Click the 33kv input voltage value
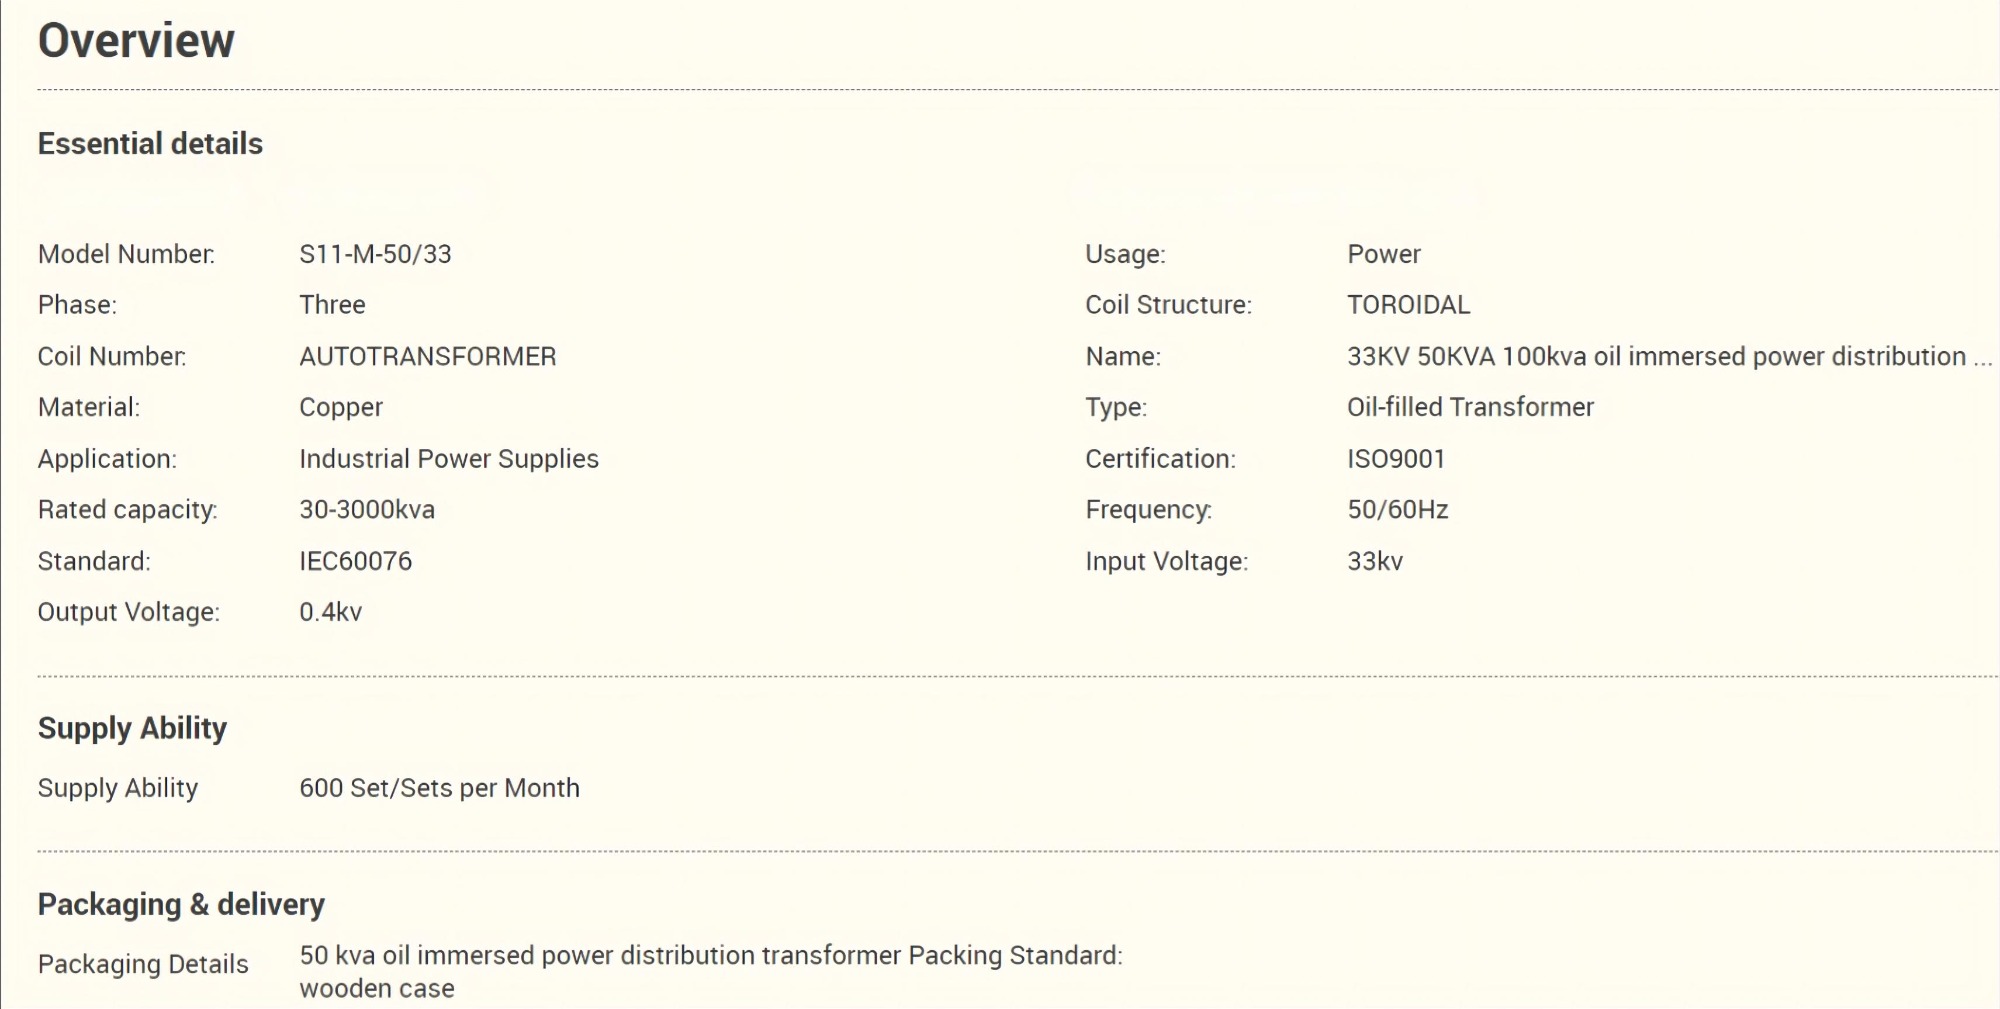This screenshot has height=1009, width=2000. coord(1375,561)
